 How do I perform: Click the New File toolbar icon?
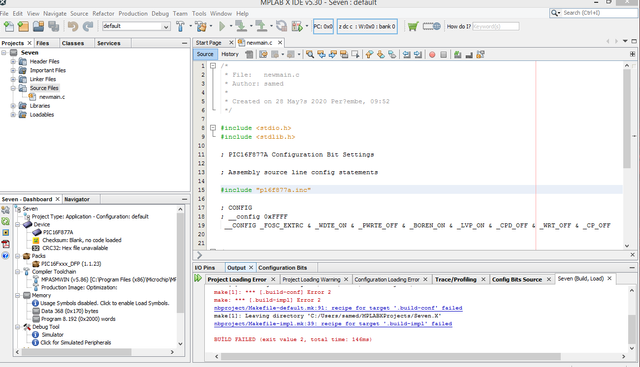[x=9, y=27]
